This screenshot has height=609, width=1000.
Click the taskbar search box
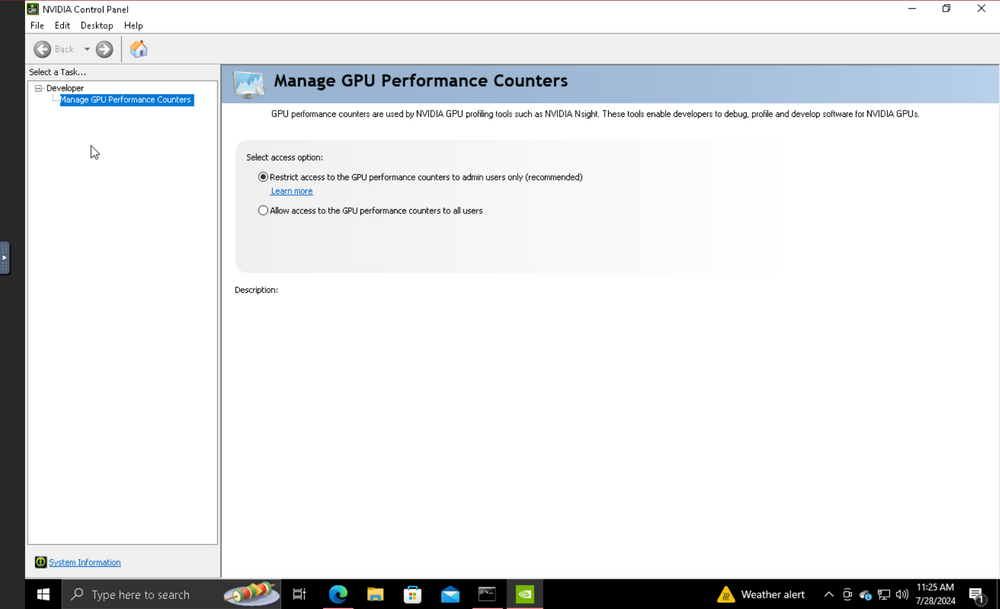pos(172,594)
